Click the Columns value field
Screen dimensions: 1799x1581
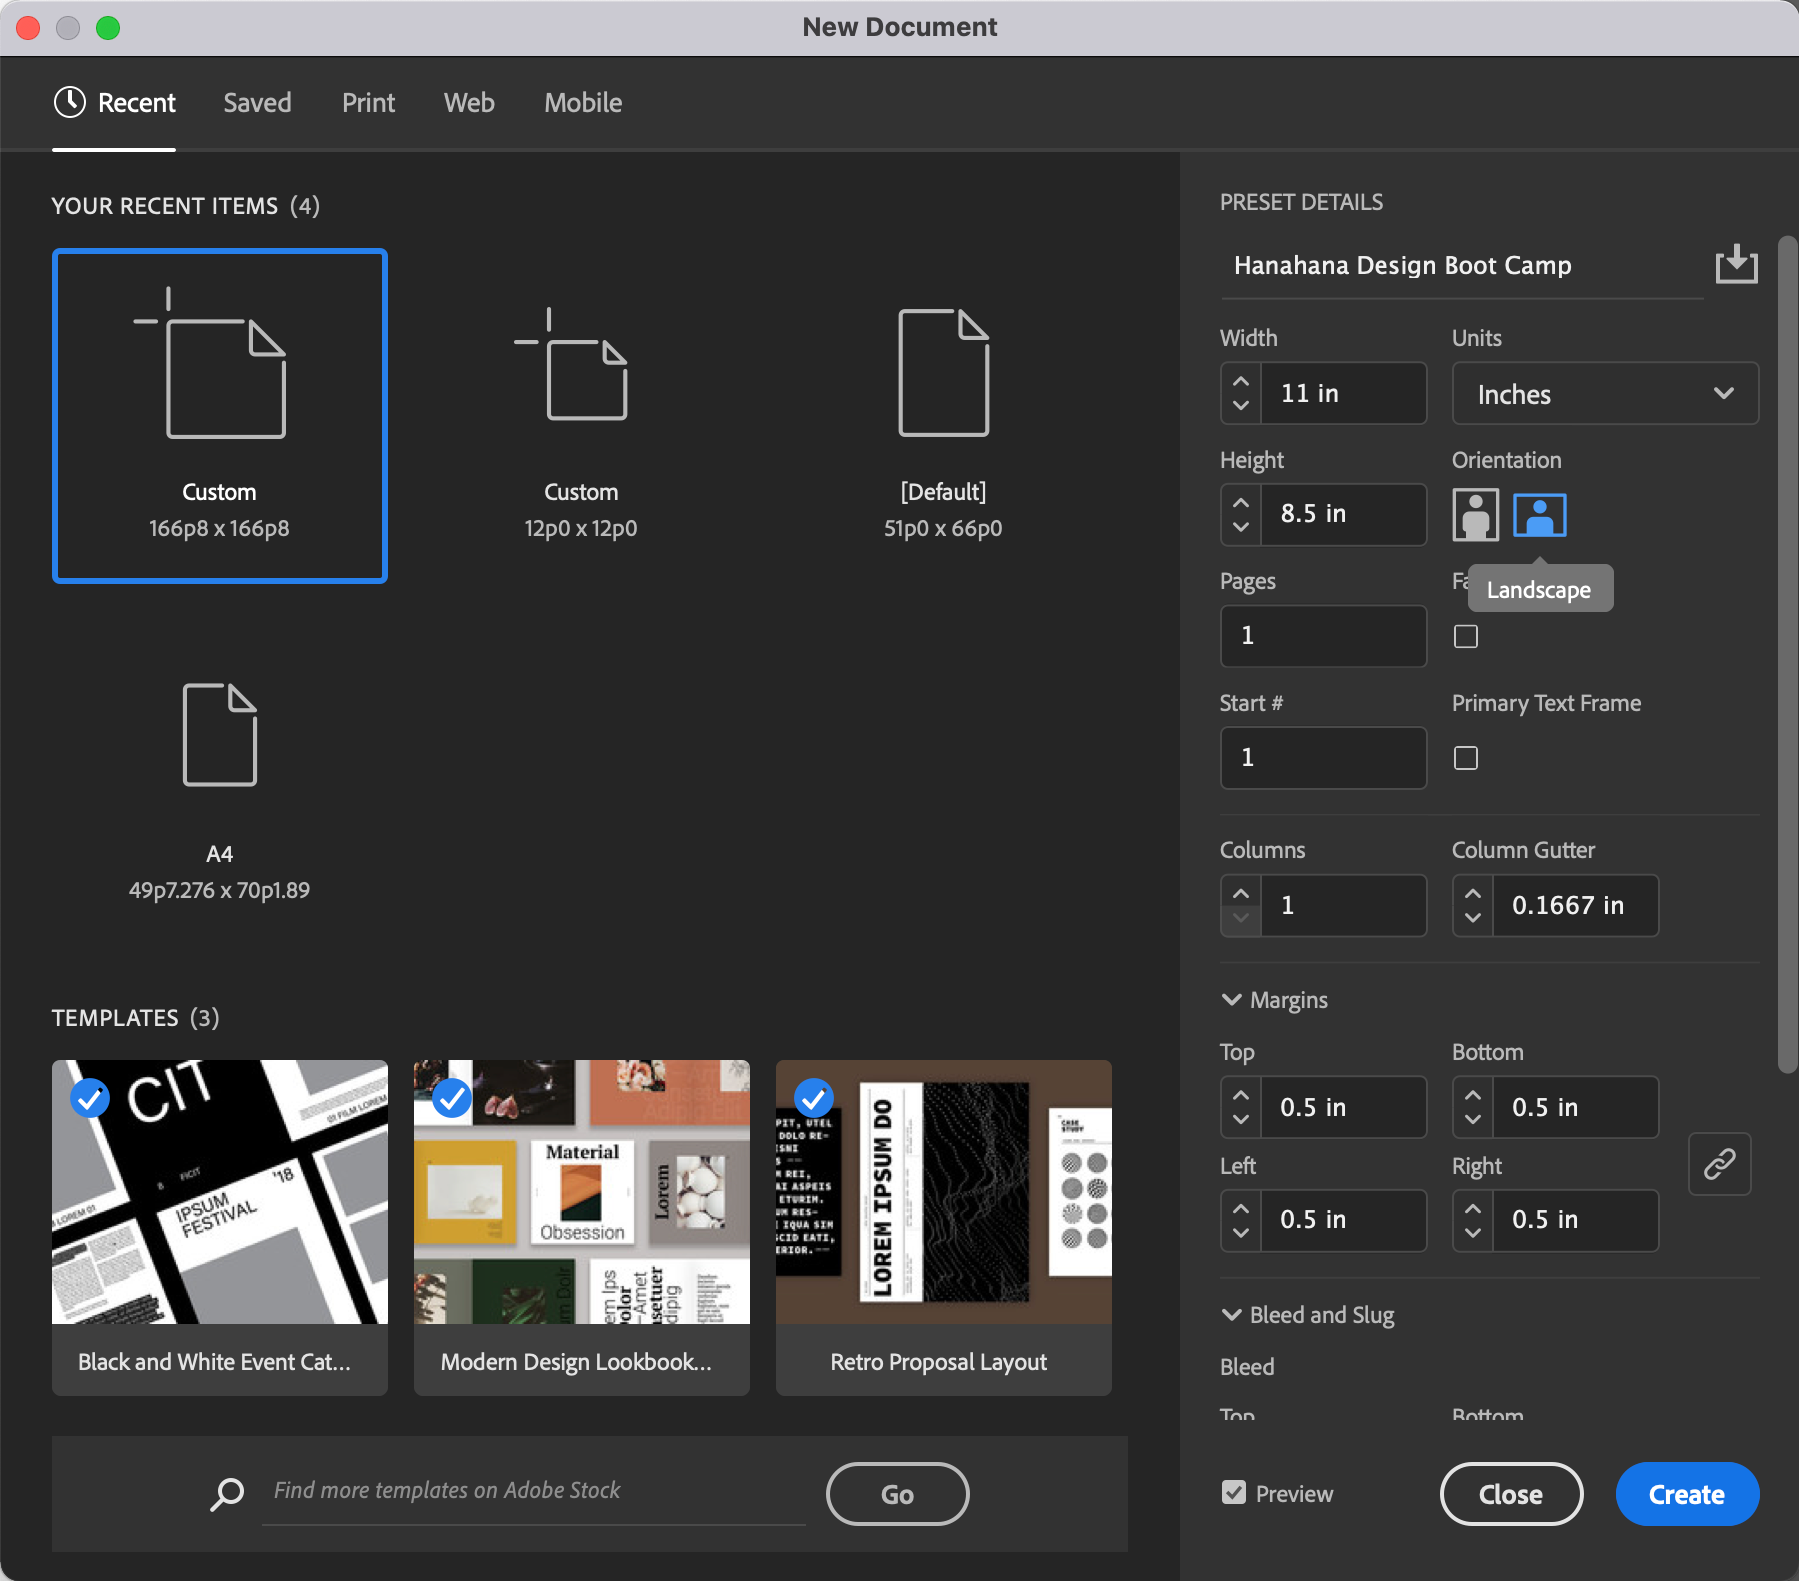click(1343, 905)
